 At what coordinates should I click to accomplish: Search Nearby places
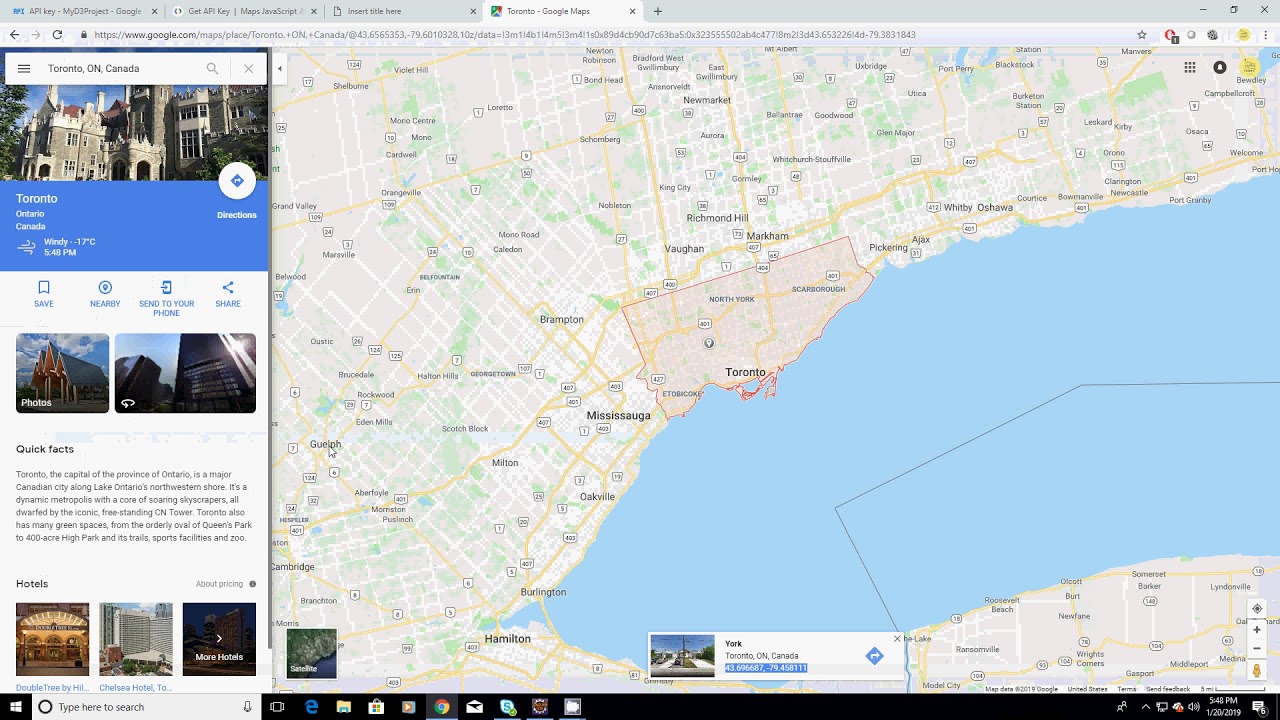point(105,294)
